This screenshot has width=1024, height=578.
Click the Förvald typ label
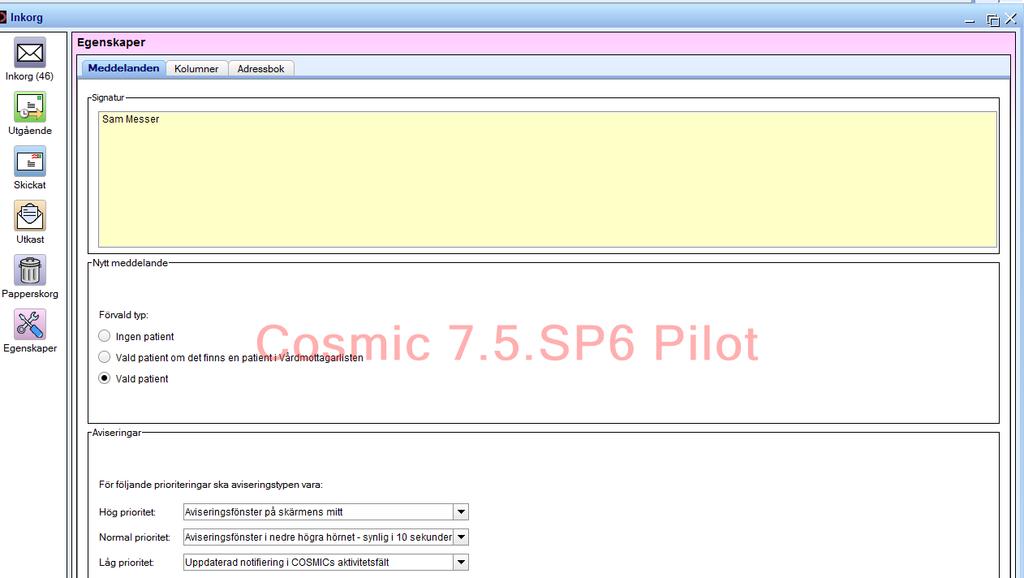point(123,315)
